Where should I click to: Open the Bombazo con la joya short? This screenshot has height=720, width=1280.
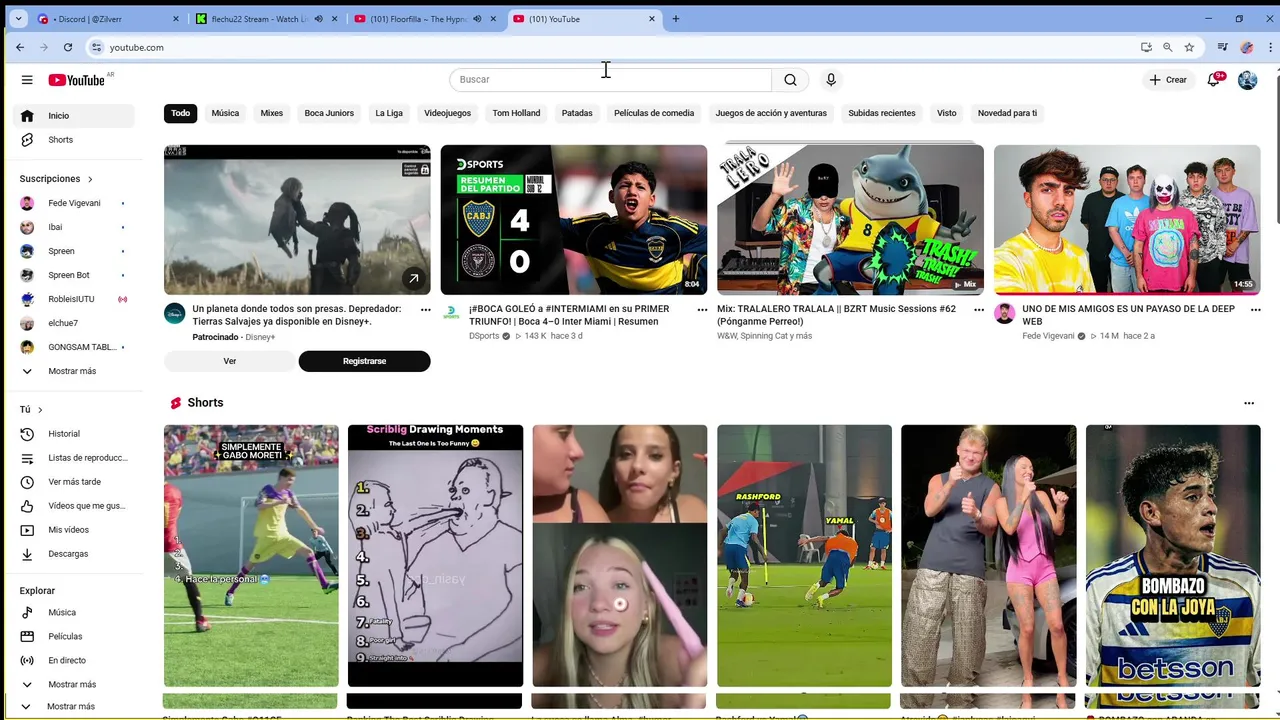(x=1173, y=556)
